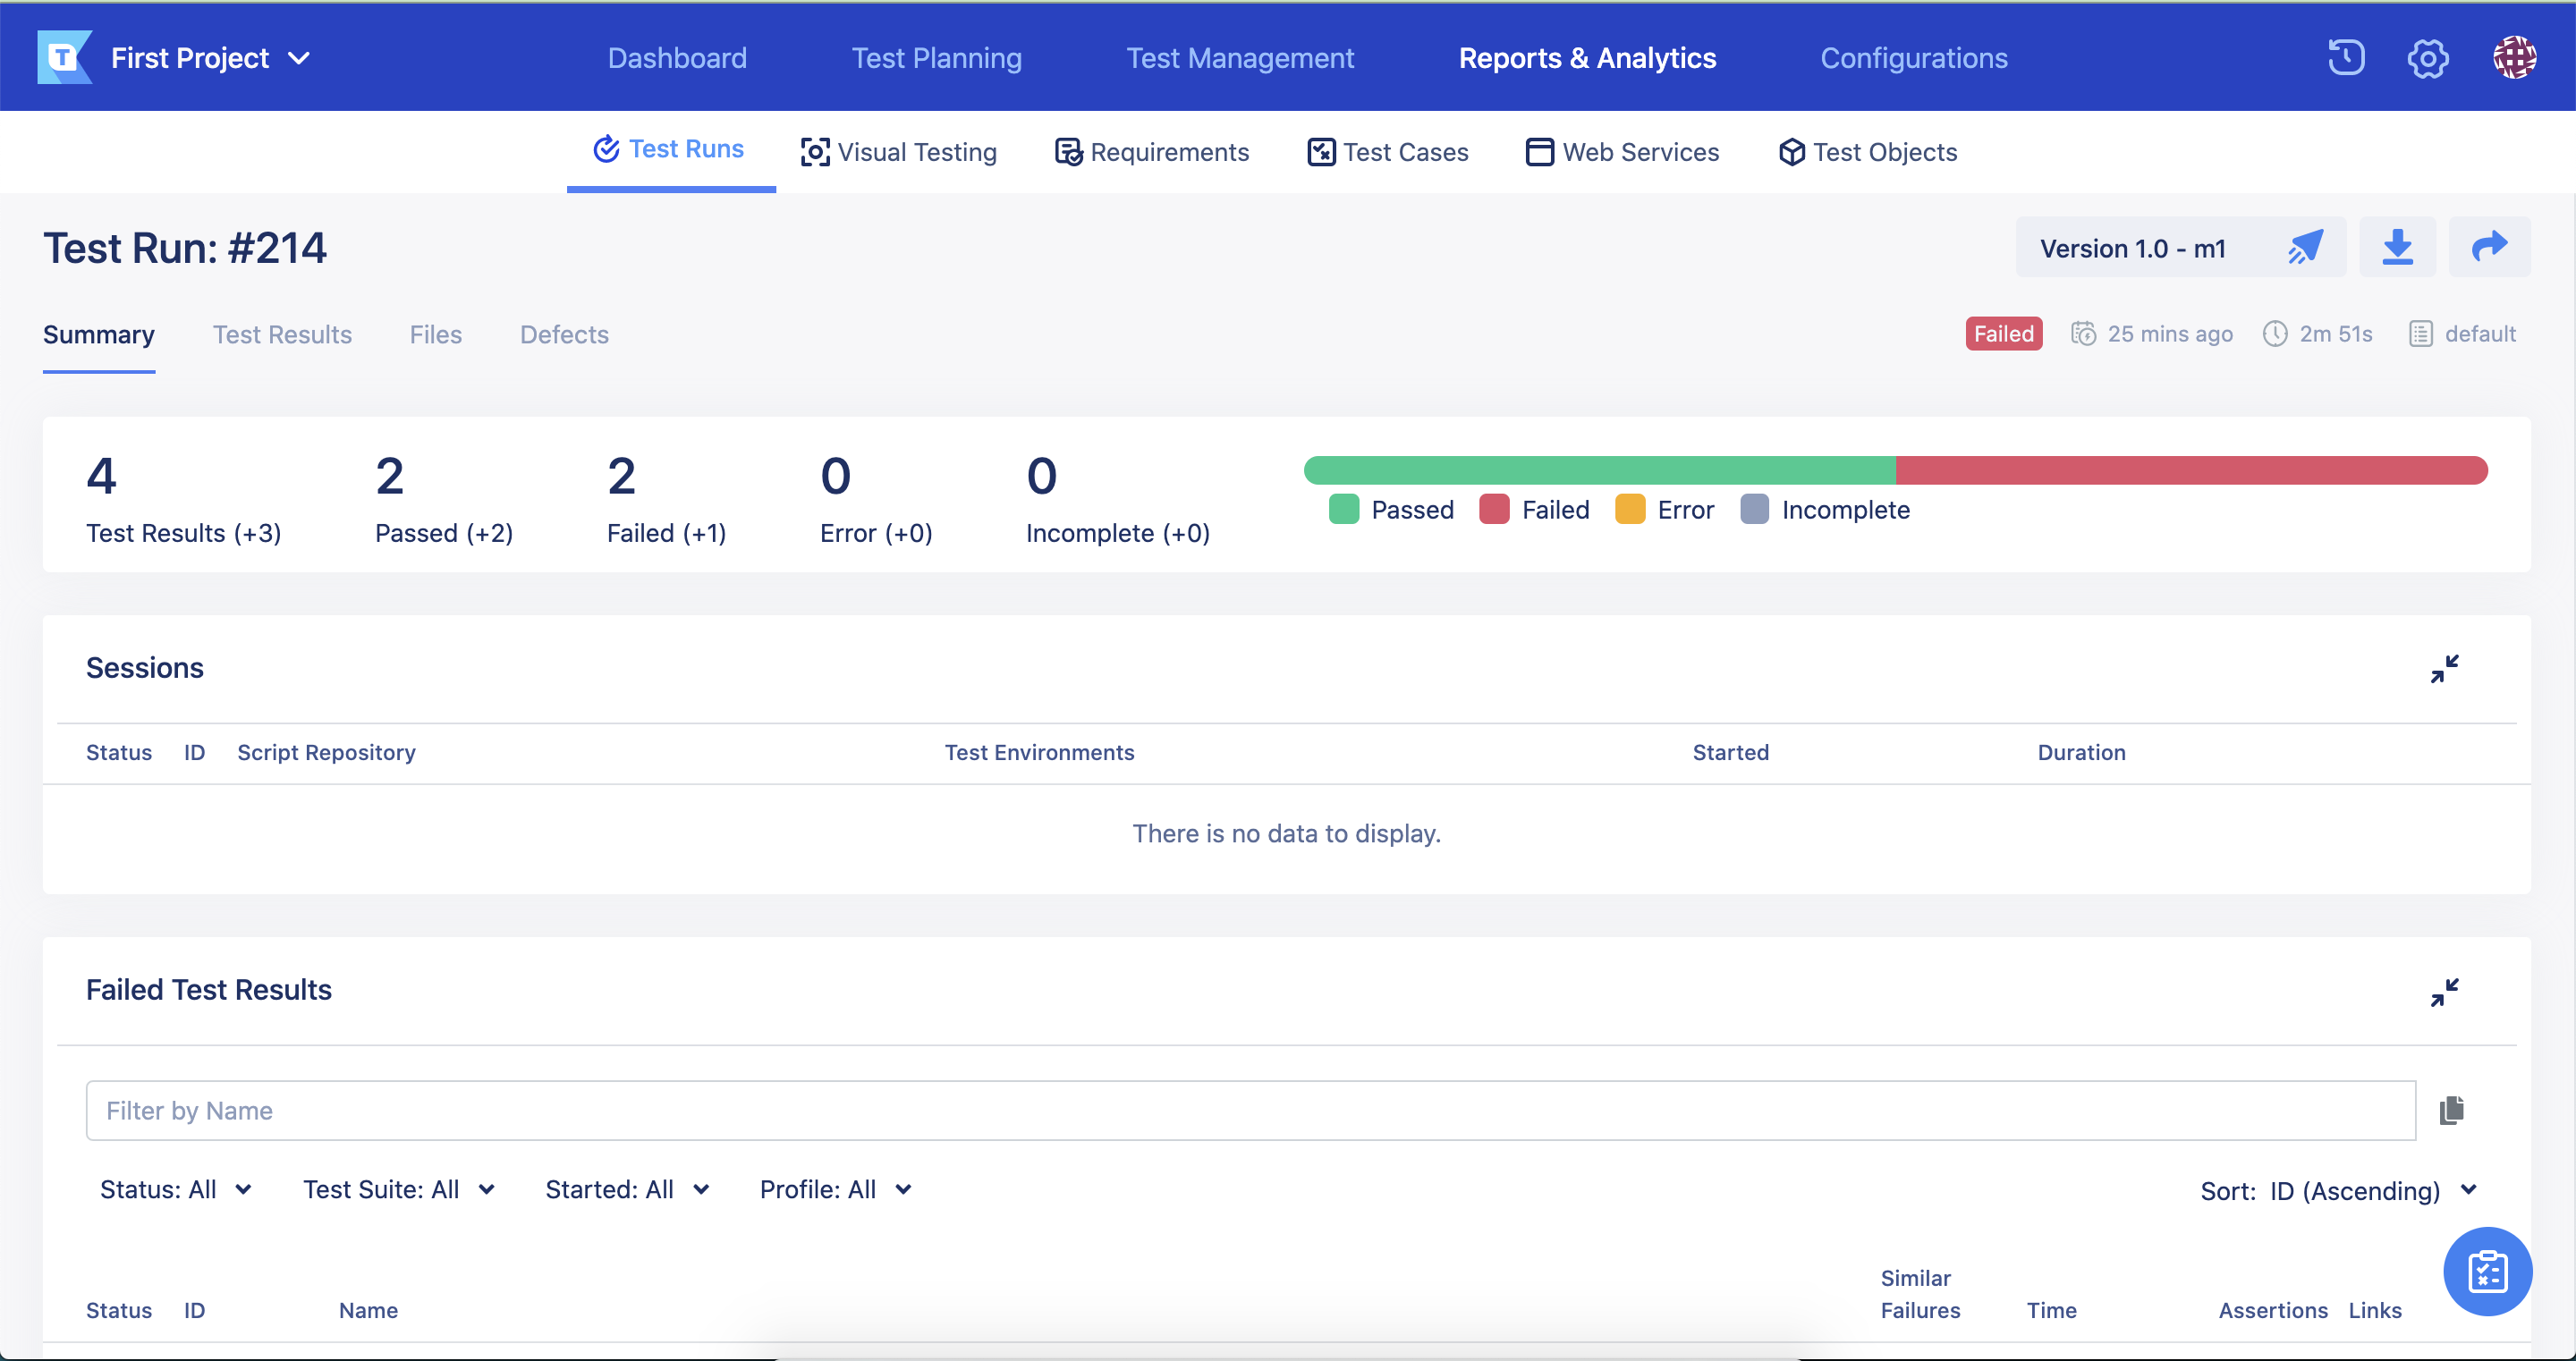Click the Similar Failures column header

click(1920, 1294)
